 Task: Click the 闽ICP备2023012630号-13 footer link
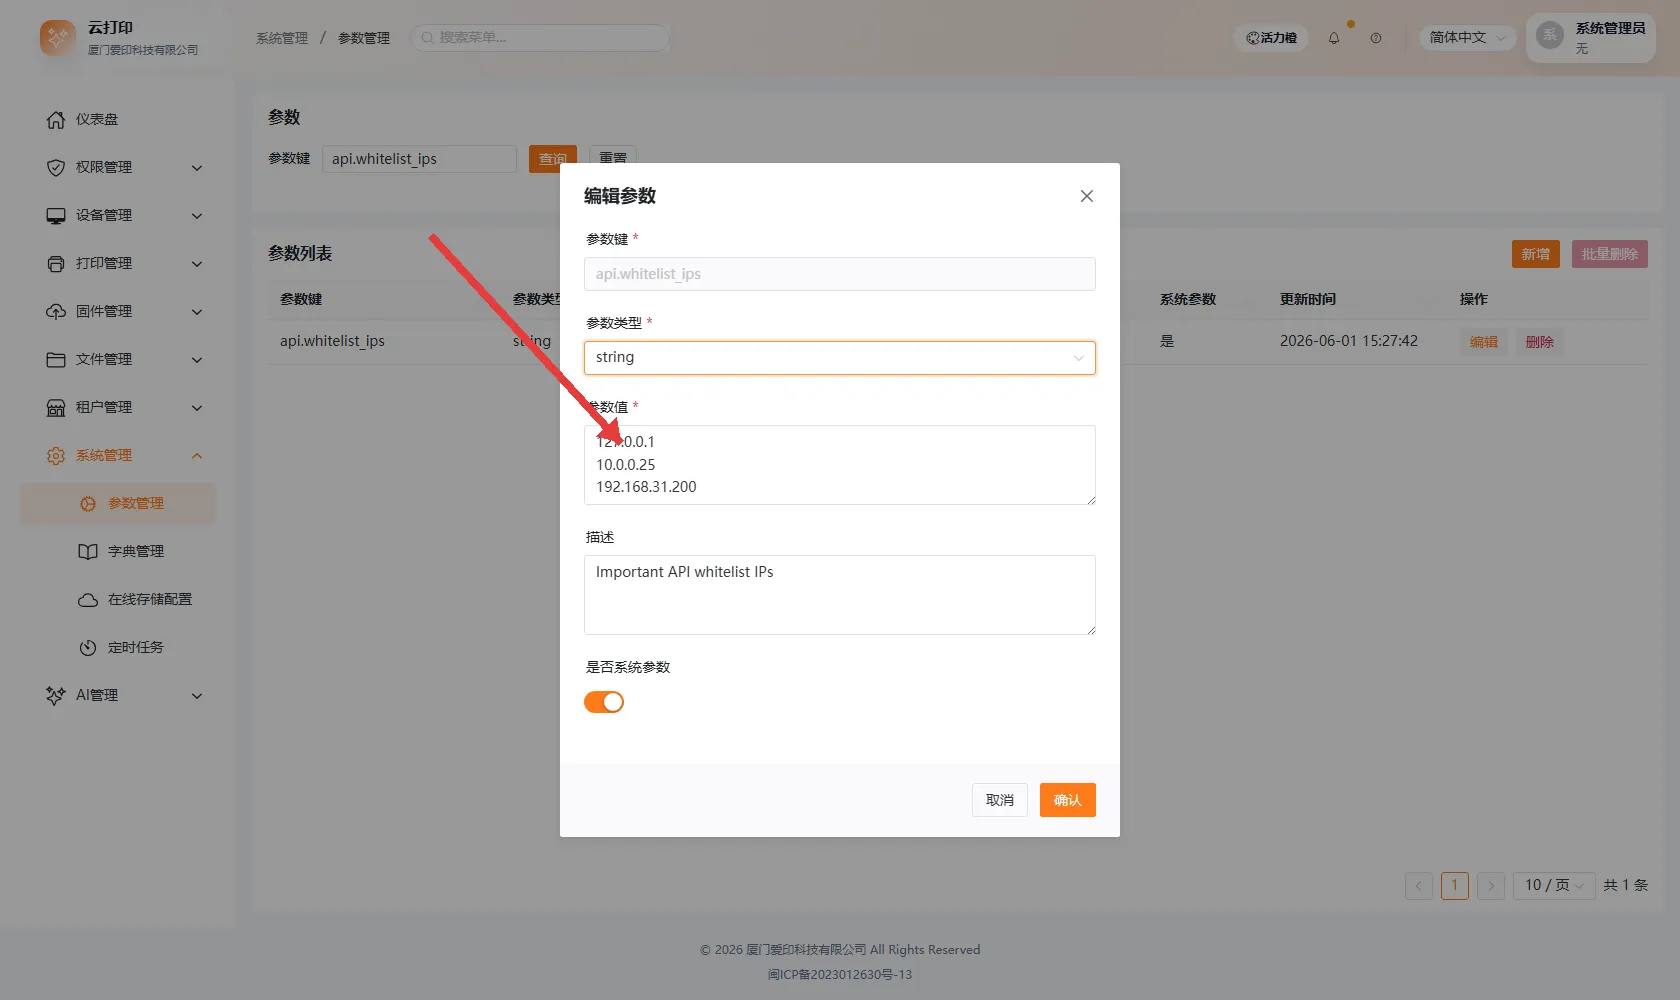[840, 975]
